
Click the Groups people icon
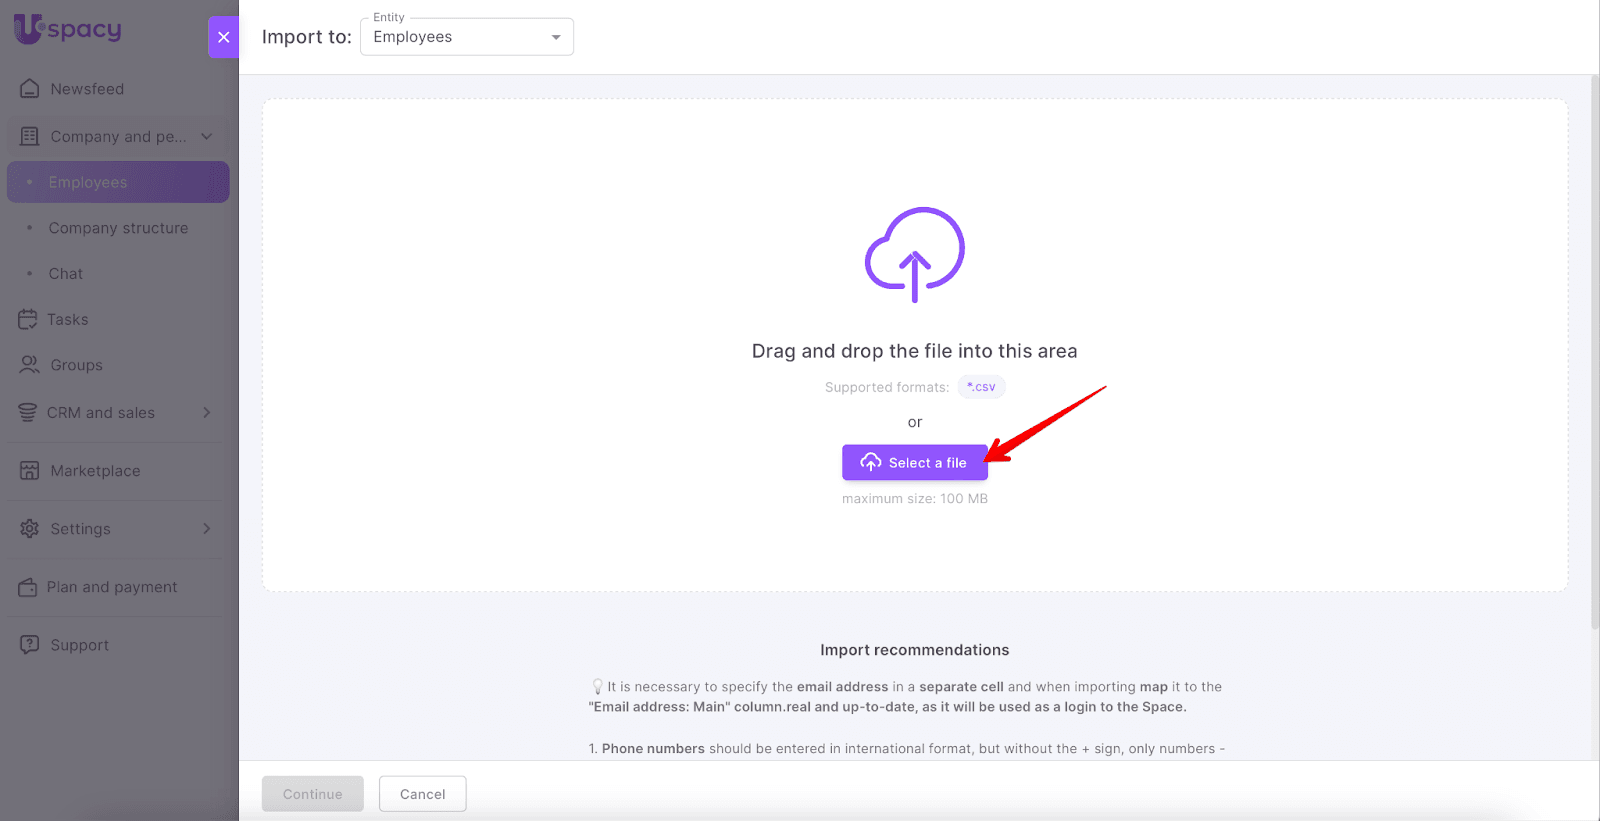[30, 365]
